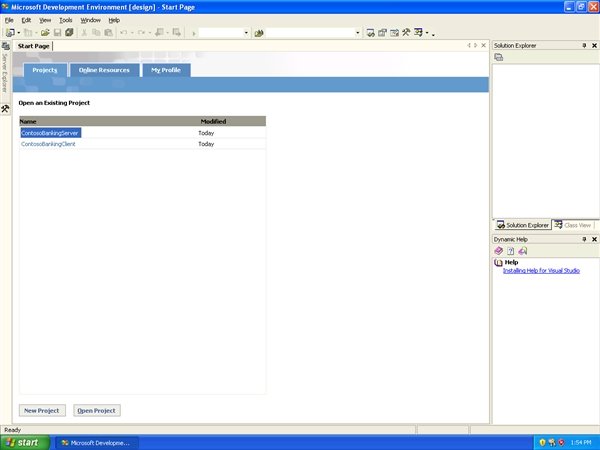The width and height of the screenshot is (600, 450).
Task: Sort the list by the Modified column header
Action: [213, 121]
